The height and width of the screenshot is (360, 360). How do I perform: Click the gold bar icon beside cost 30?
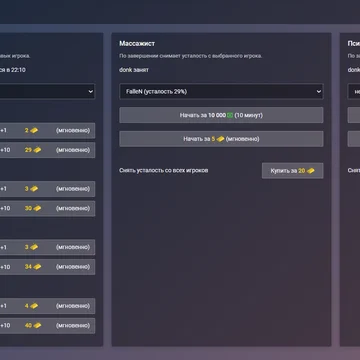[x=37, y=208]
